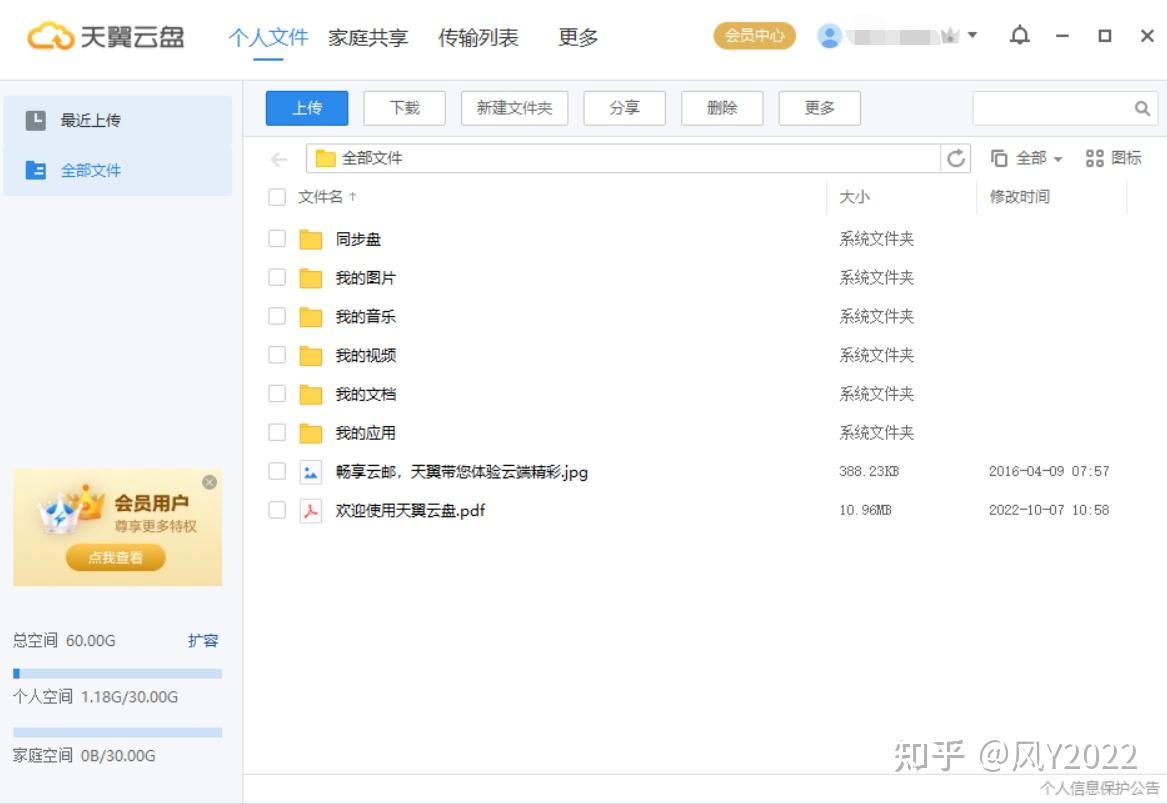
Task: Open the 更多 top menu
Action: point(578,36)
